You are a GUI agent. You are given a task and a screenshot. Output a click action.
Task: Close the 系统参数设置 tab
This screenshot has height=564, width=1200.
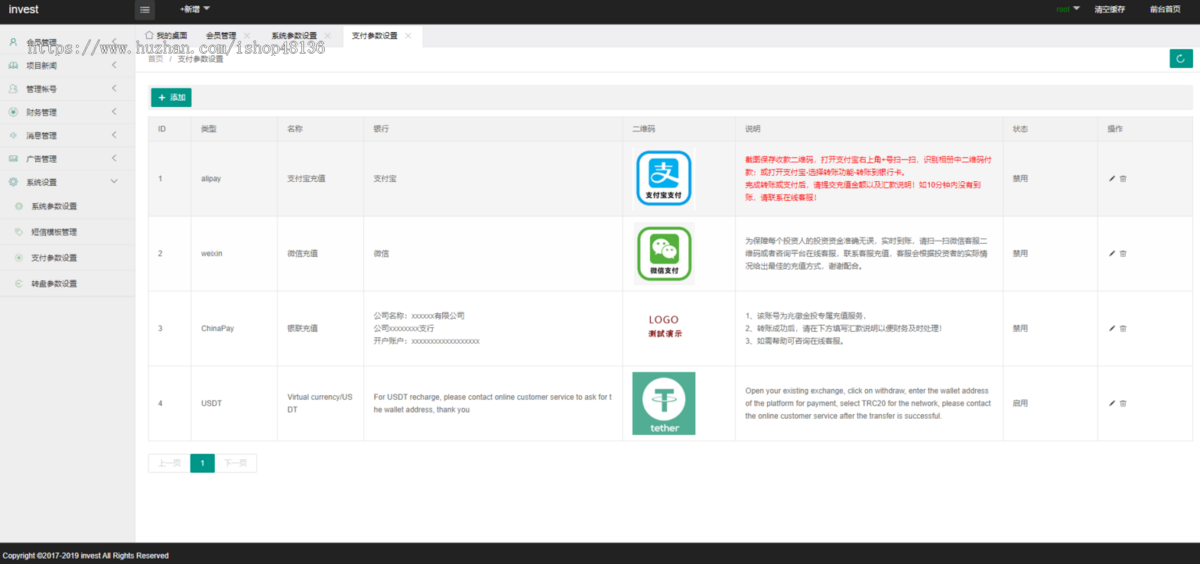point(327,35)
